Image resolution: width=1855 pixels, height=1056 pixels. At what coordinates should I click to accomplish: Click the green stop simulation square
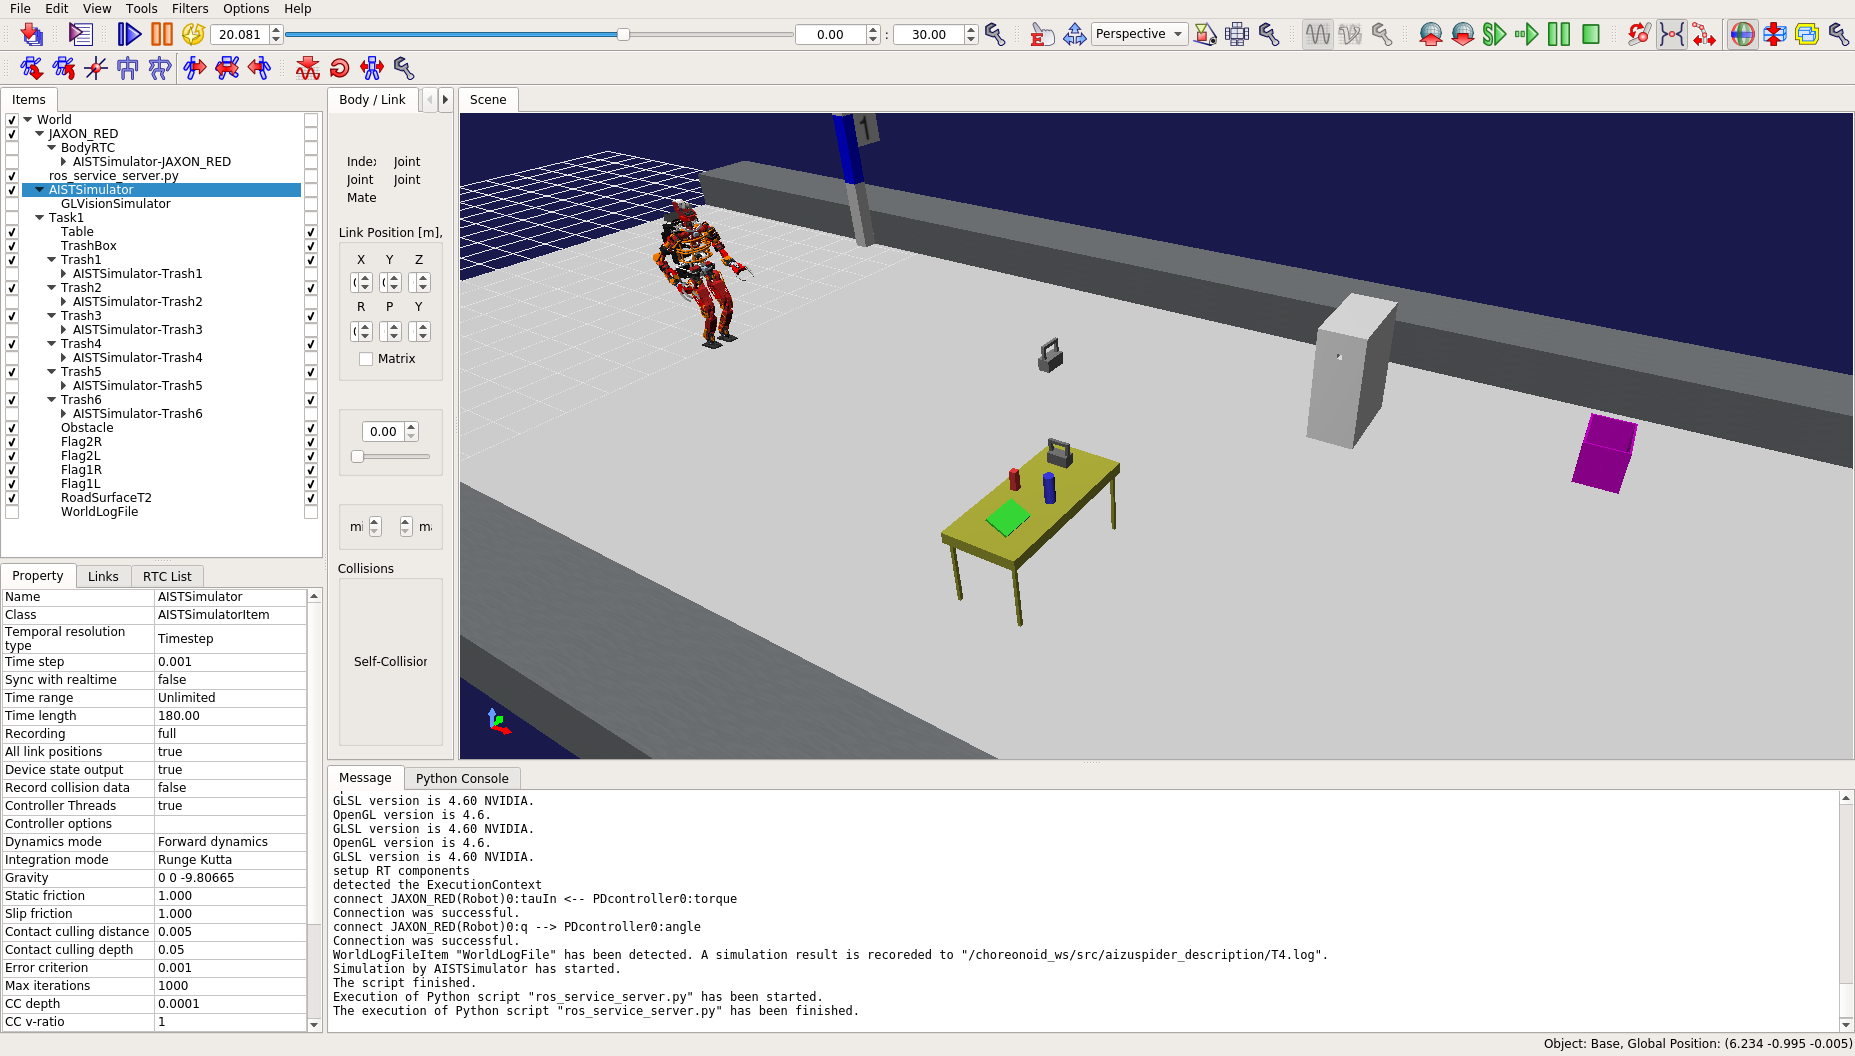(1590, 34)
